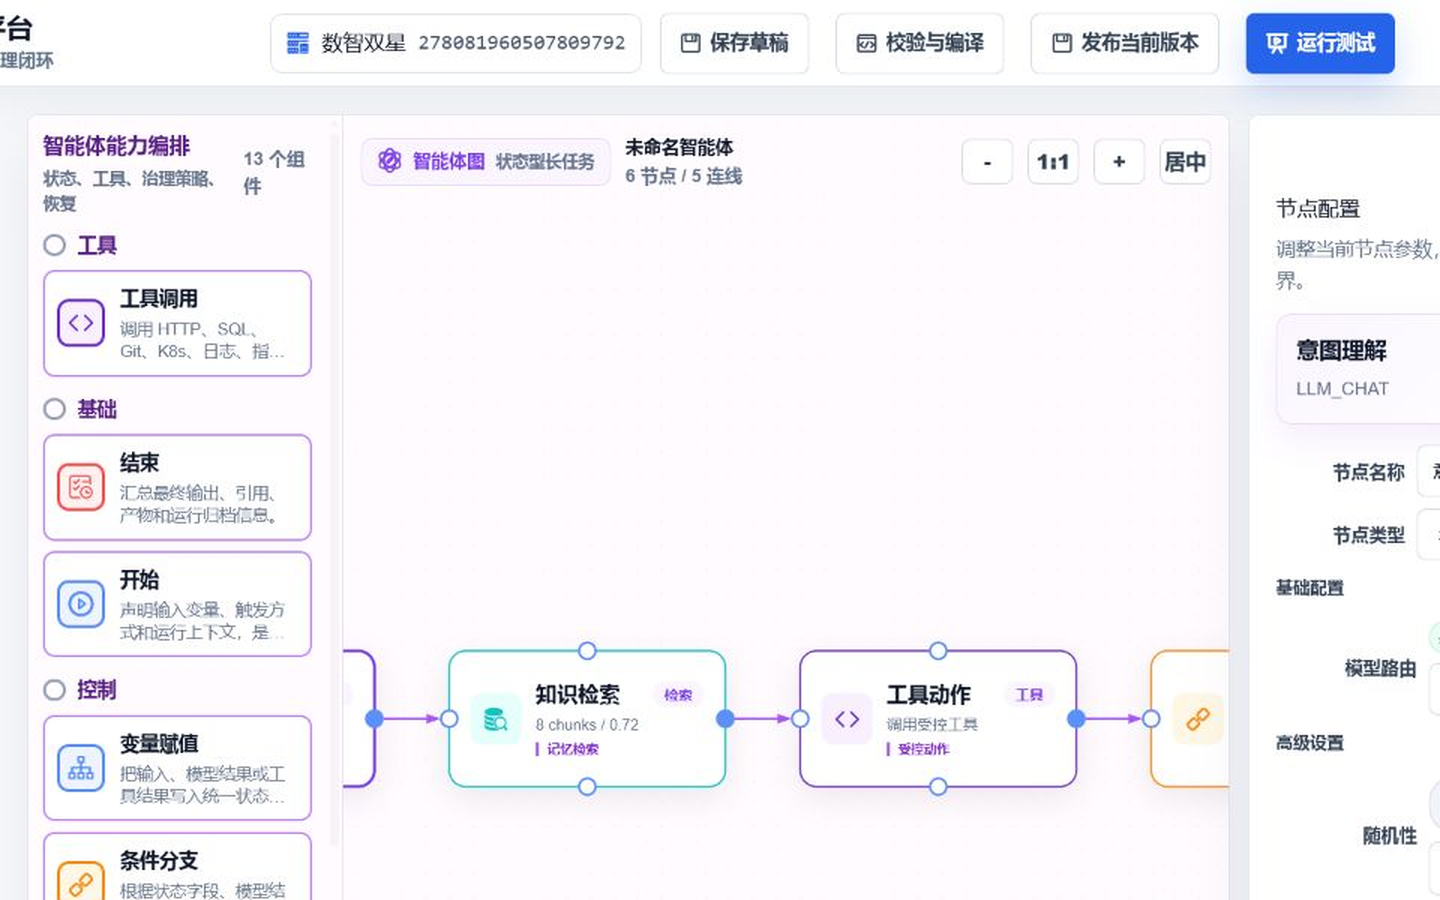Click 13 个组件 count text
Image resolution: width=1440 pixels, height=900 pixels.
pyautogui.click(x=274, y=172)
